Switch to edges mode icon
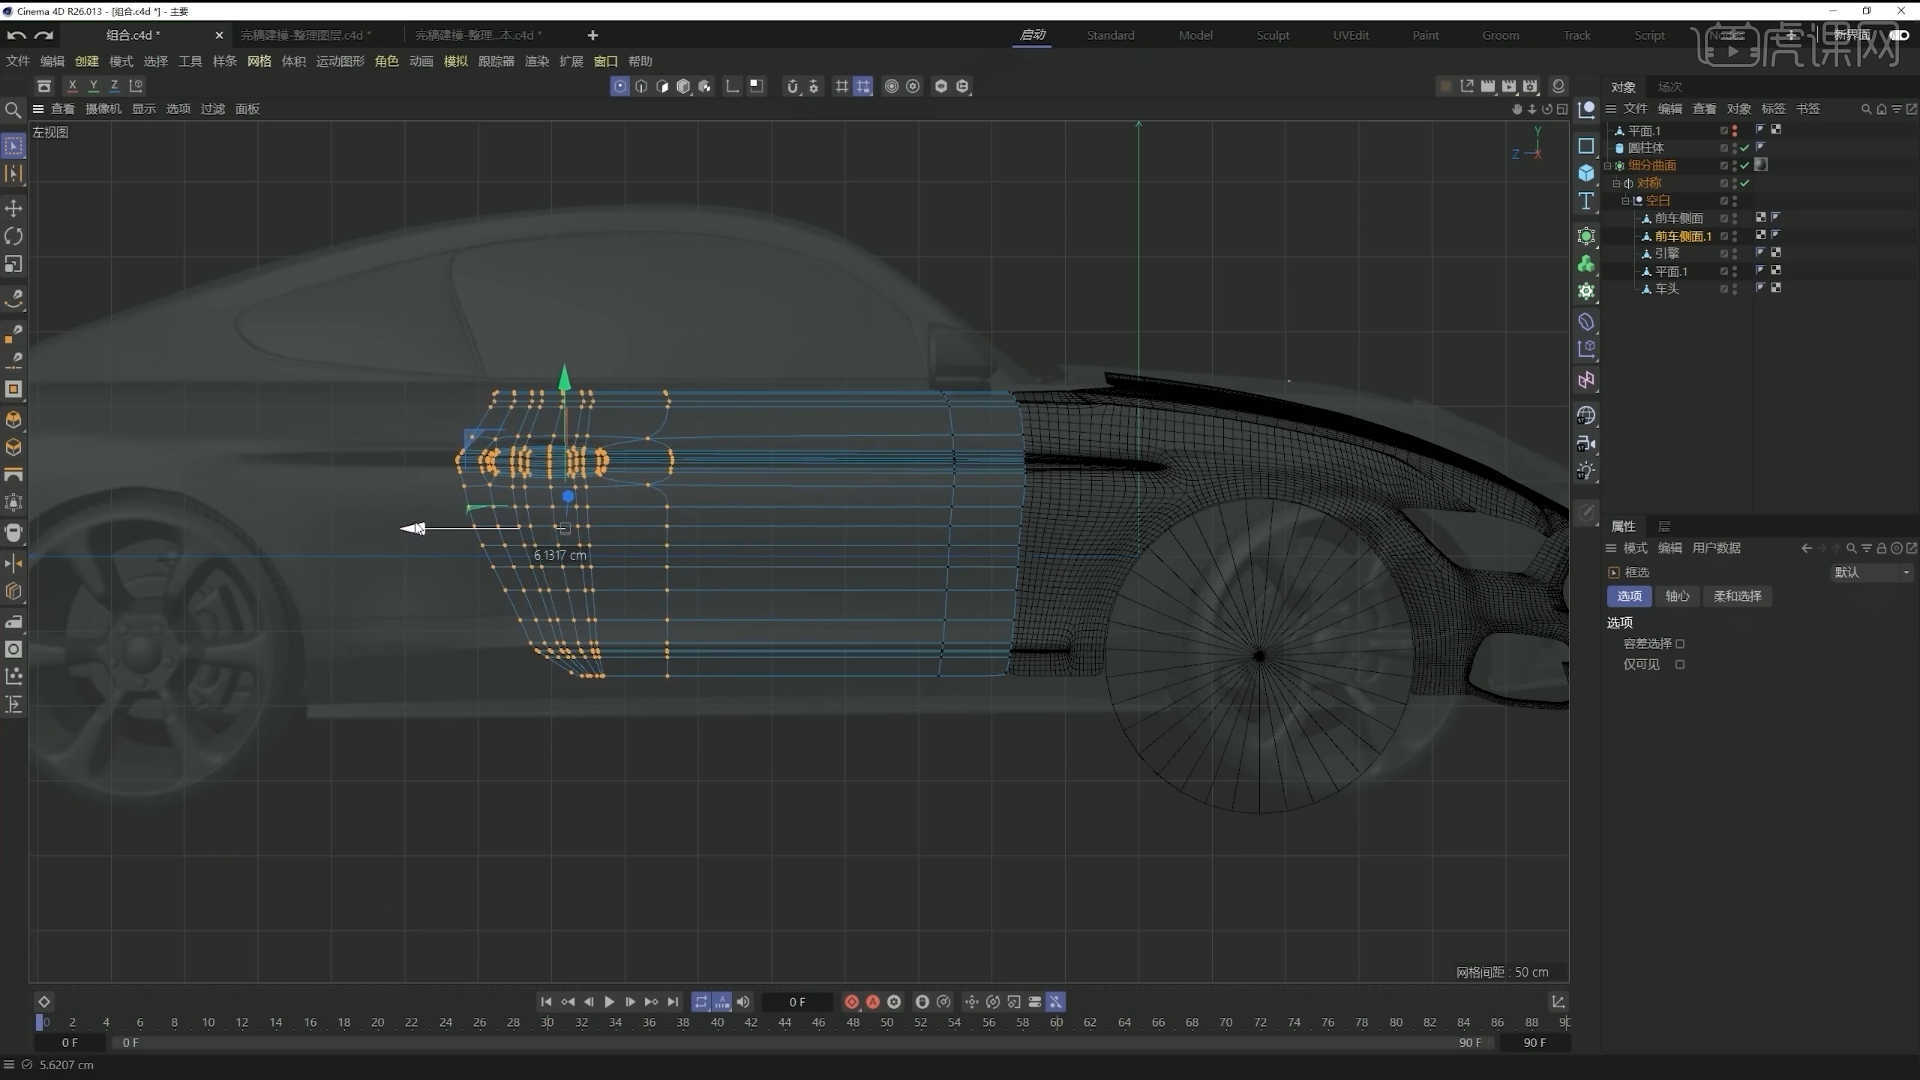Image resolution: width=1920 pixels, height=1080 pixels. [641, 86]
